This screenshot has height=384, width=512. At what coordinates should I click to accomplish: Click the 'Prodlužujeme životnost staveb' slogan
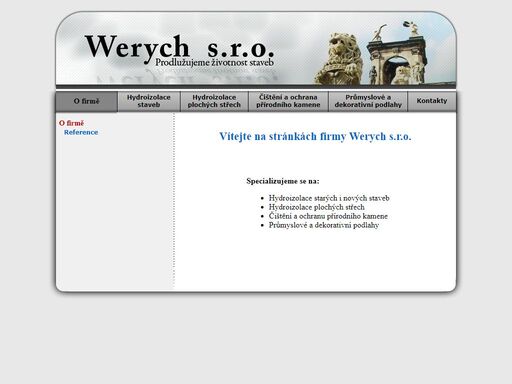tap(214, 63)
